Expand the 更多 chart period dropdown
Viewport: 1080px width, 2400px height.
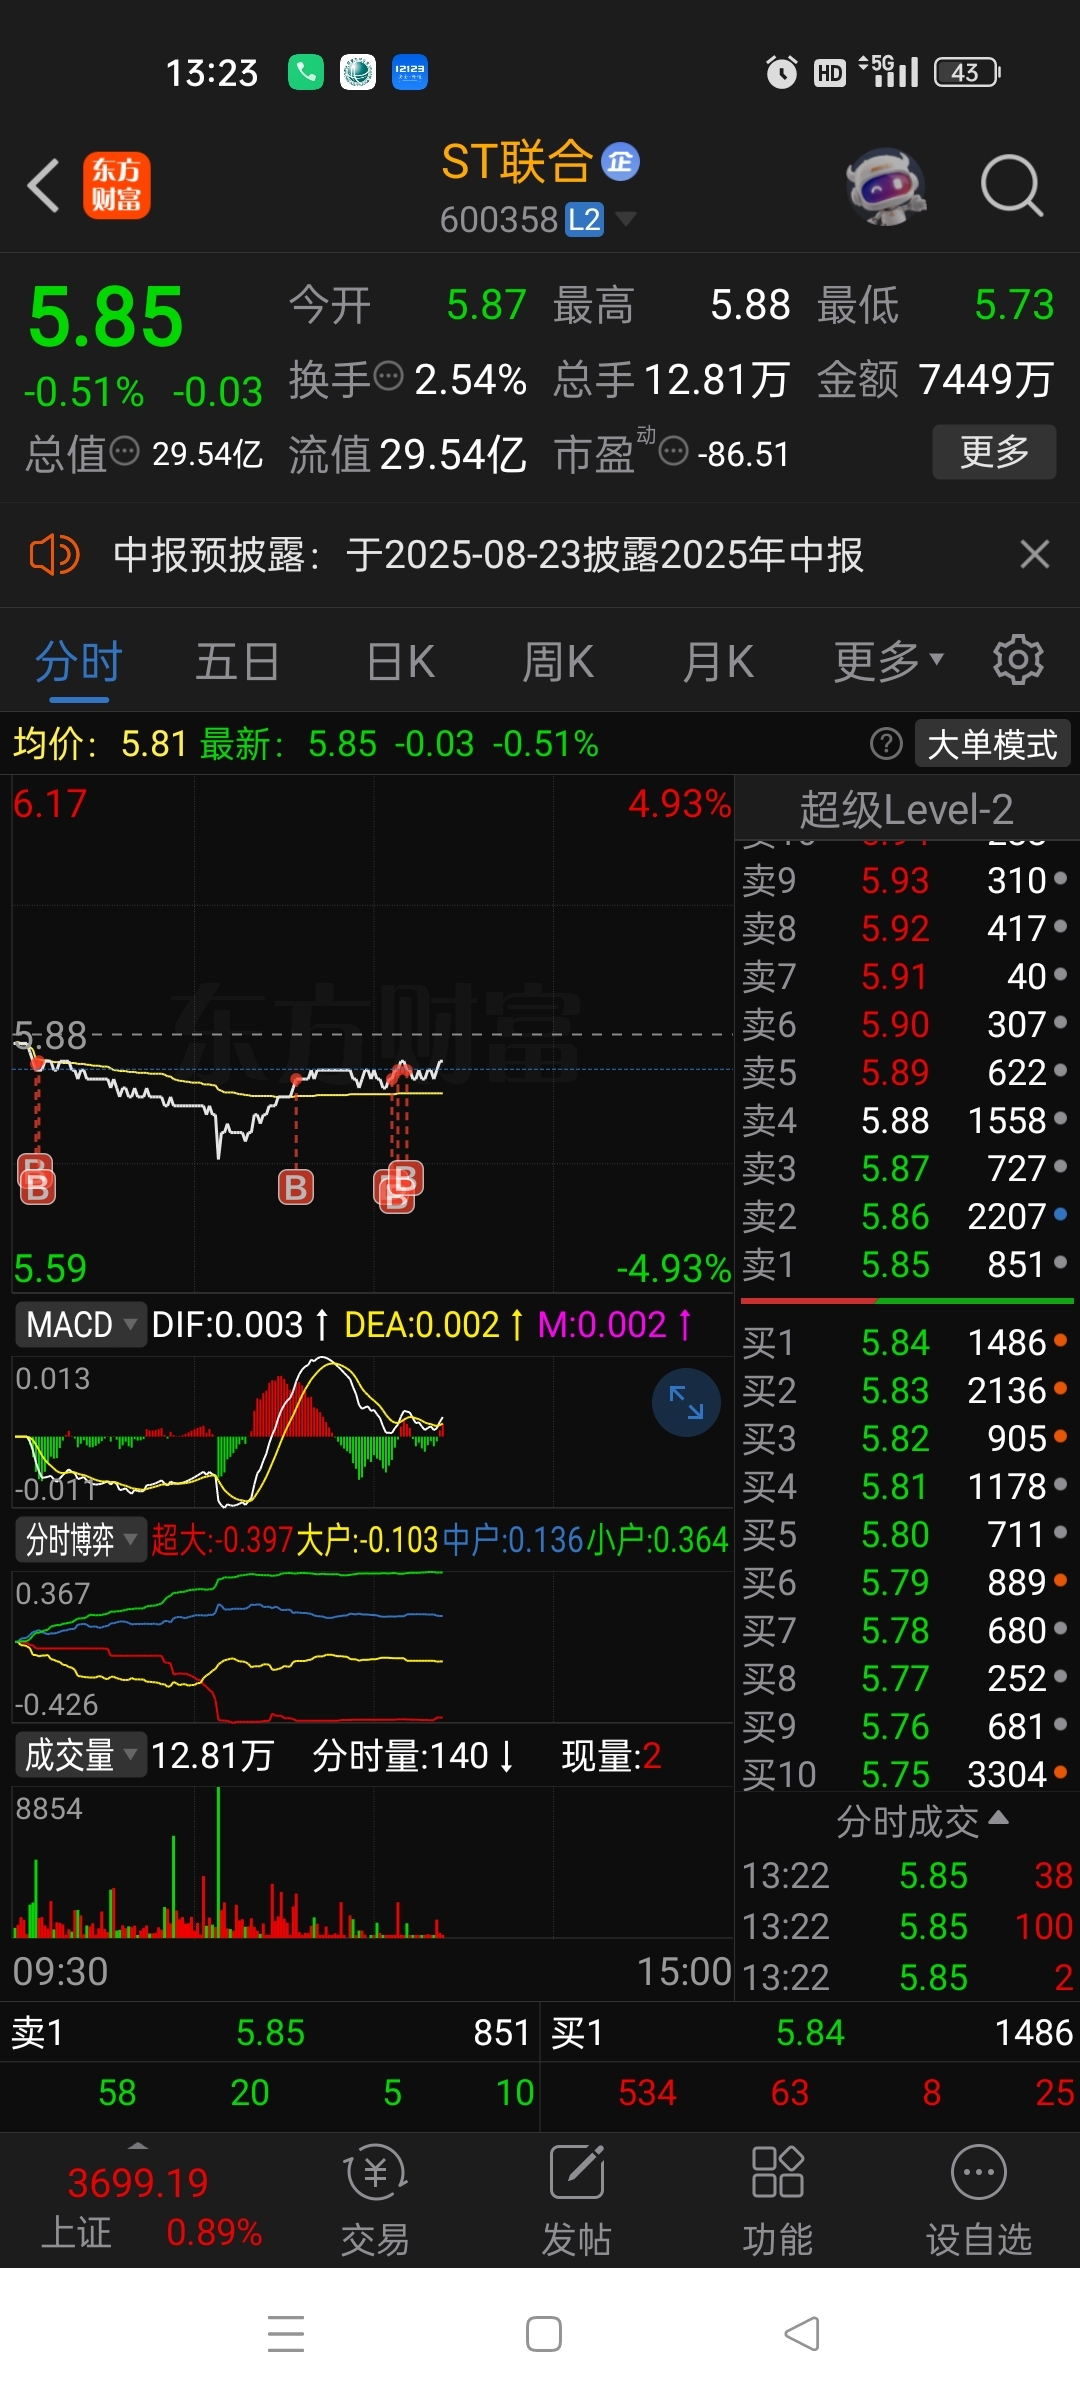coord(889,662)
